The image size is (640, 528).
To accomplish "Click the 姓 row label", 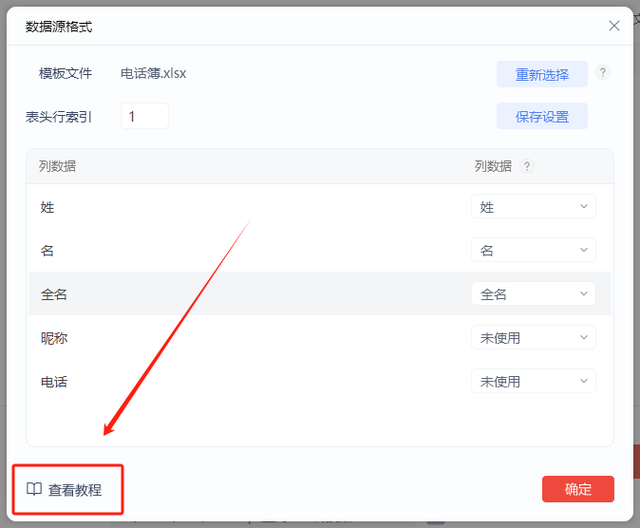I will (47, 207).
